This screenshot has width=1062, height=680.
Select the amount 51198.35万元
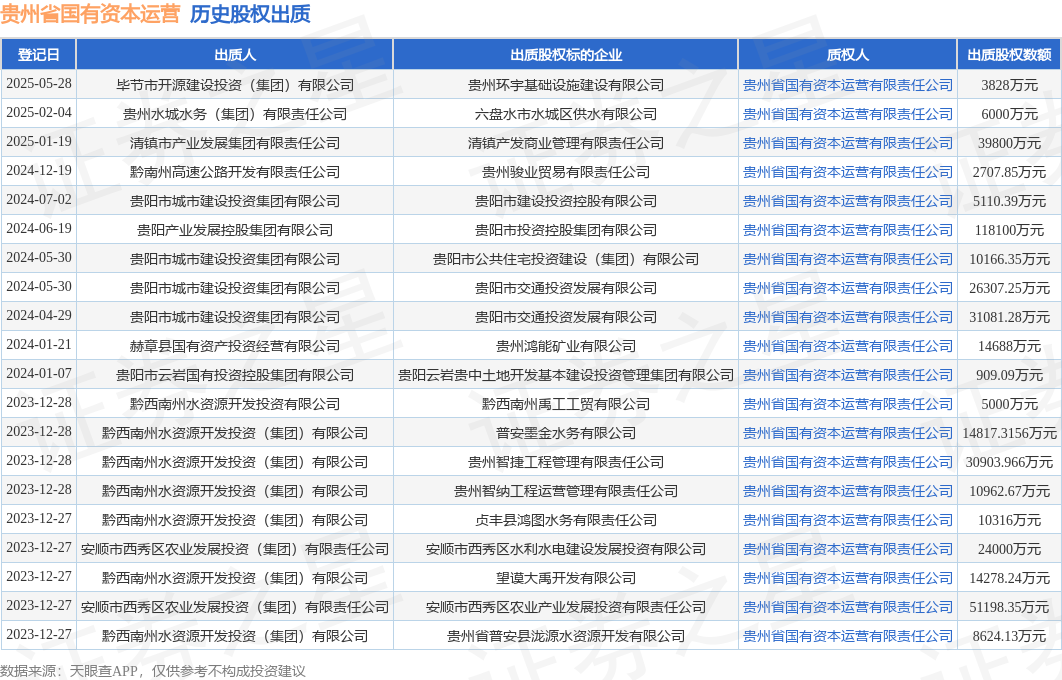1009,608
